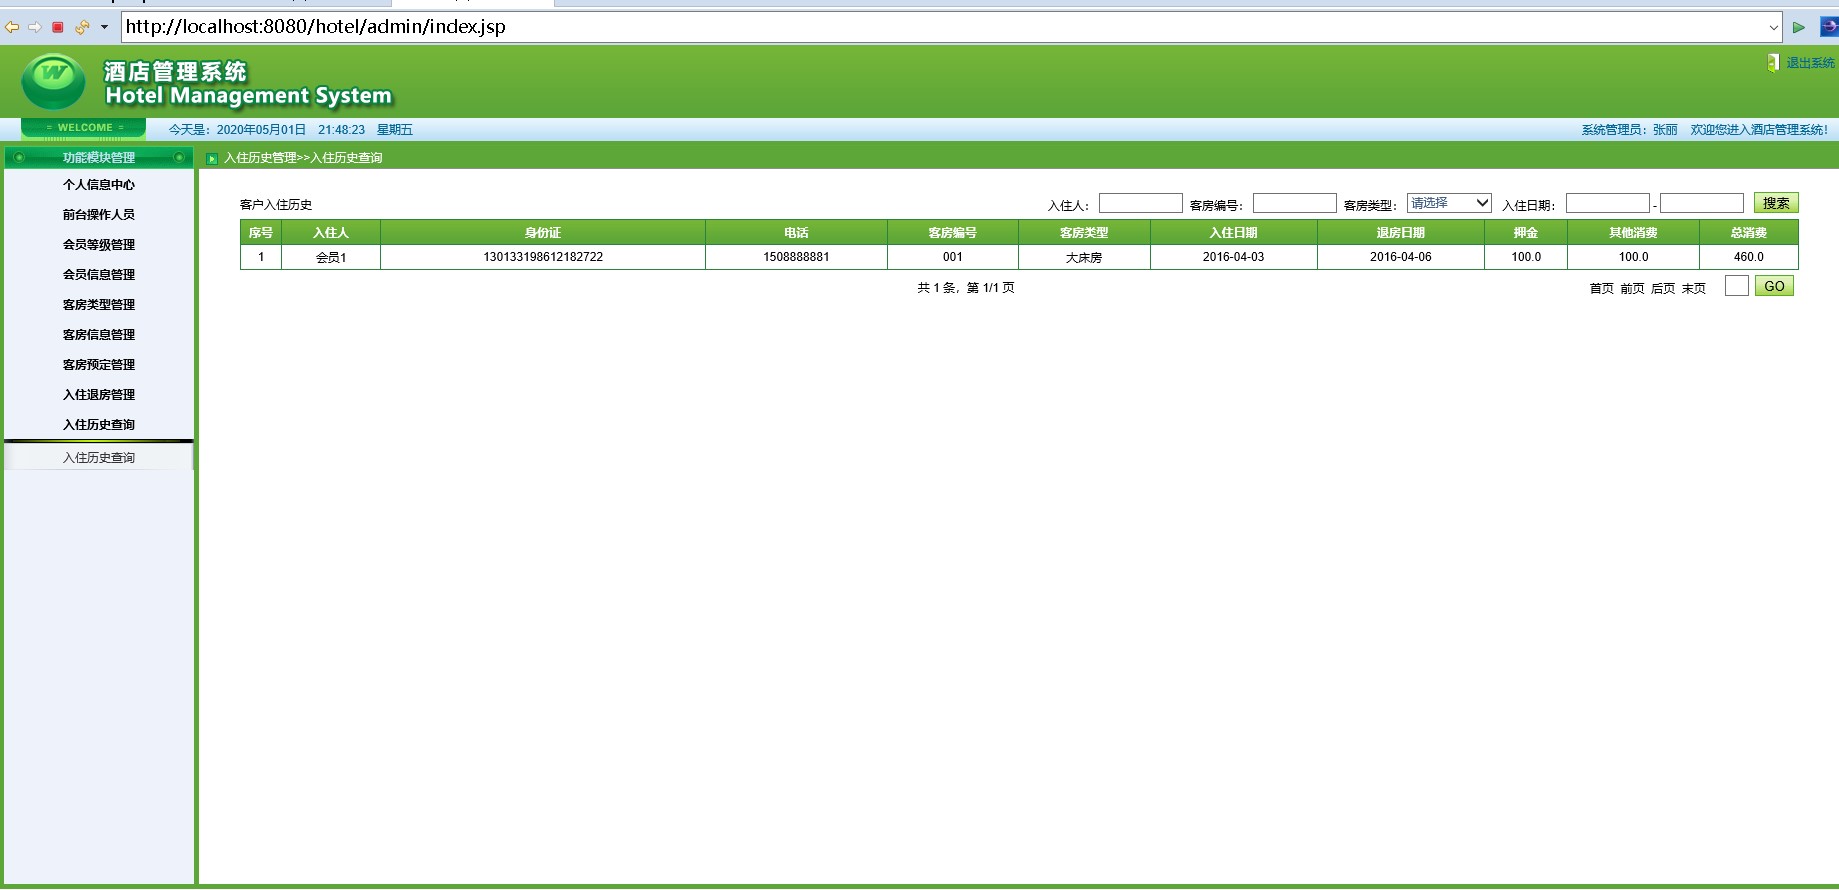Click the 功能模块管理 sidebar header
1839x890 pixels.
tap(99, 157)
